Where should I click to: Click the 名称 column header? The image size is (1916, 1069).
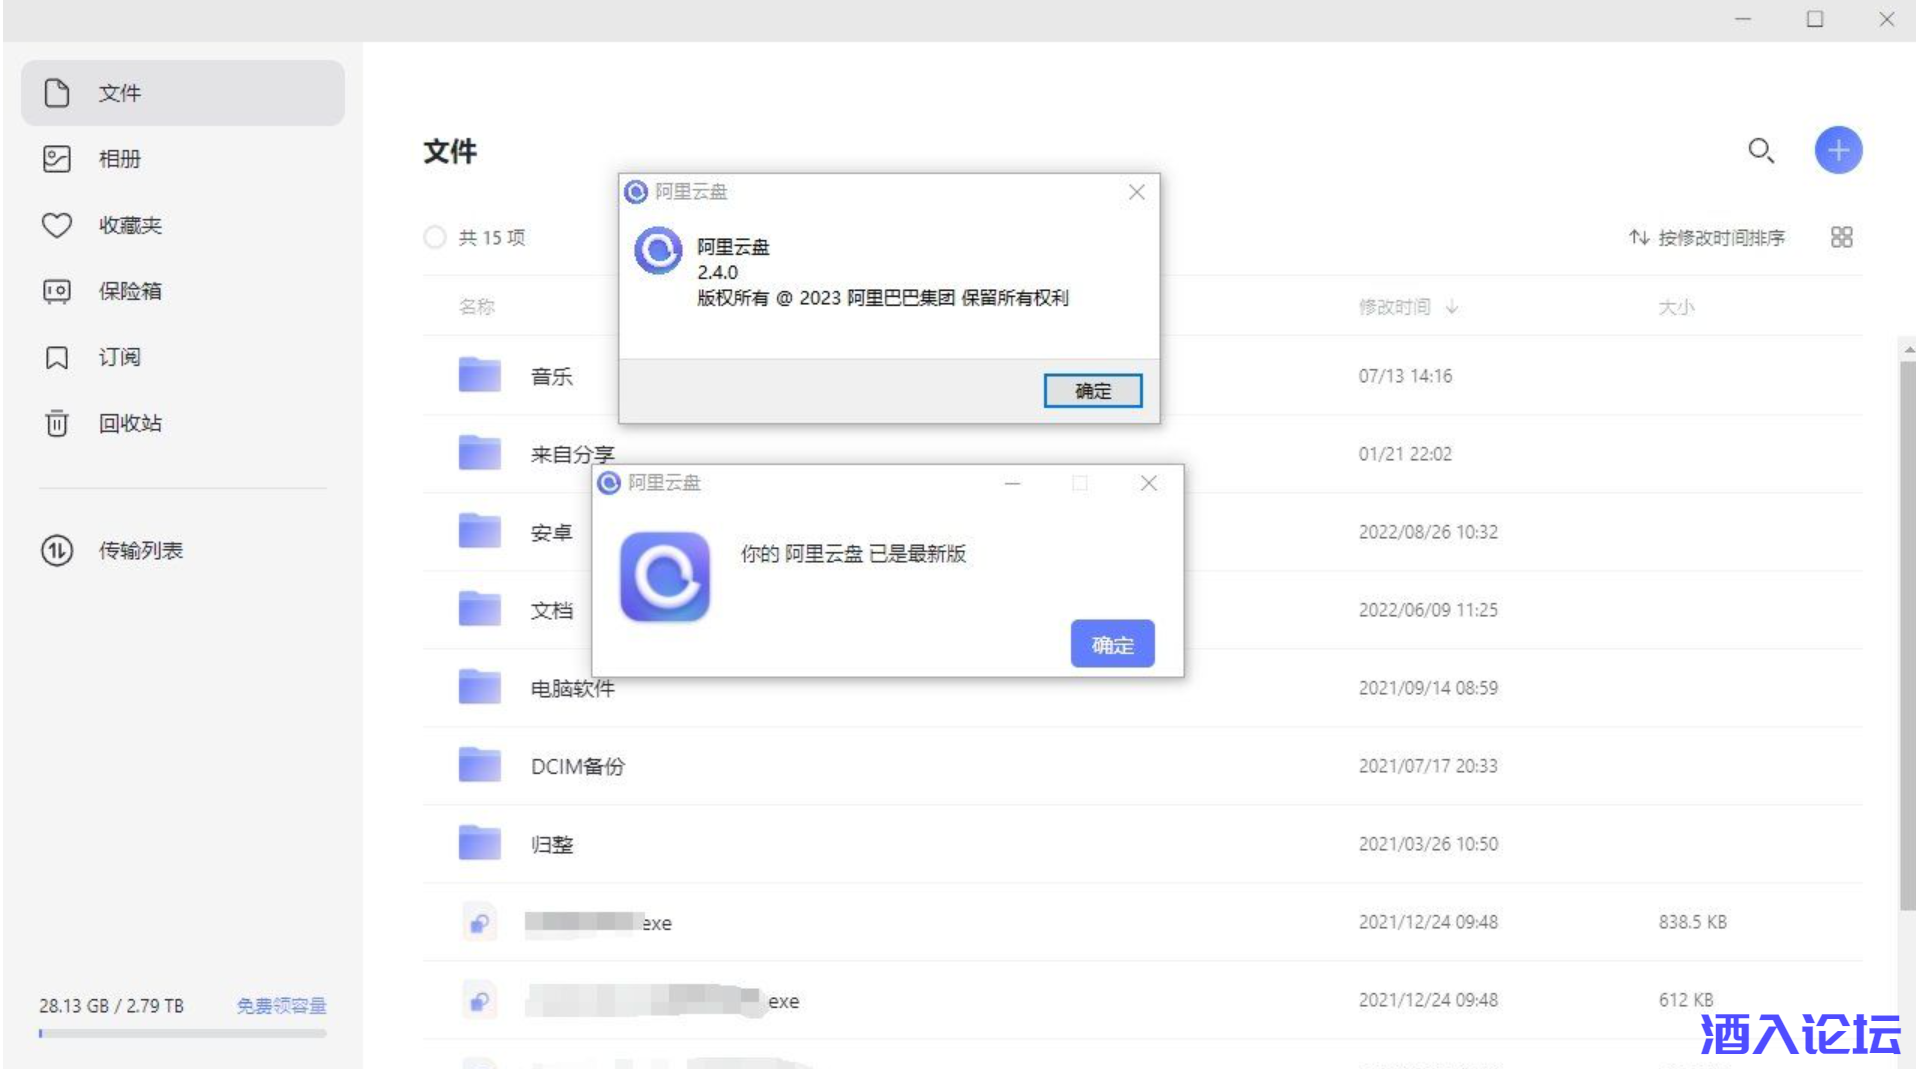pyautogui.click(x=476, y=307)
